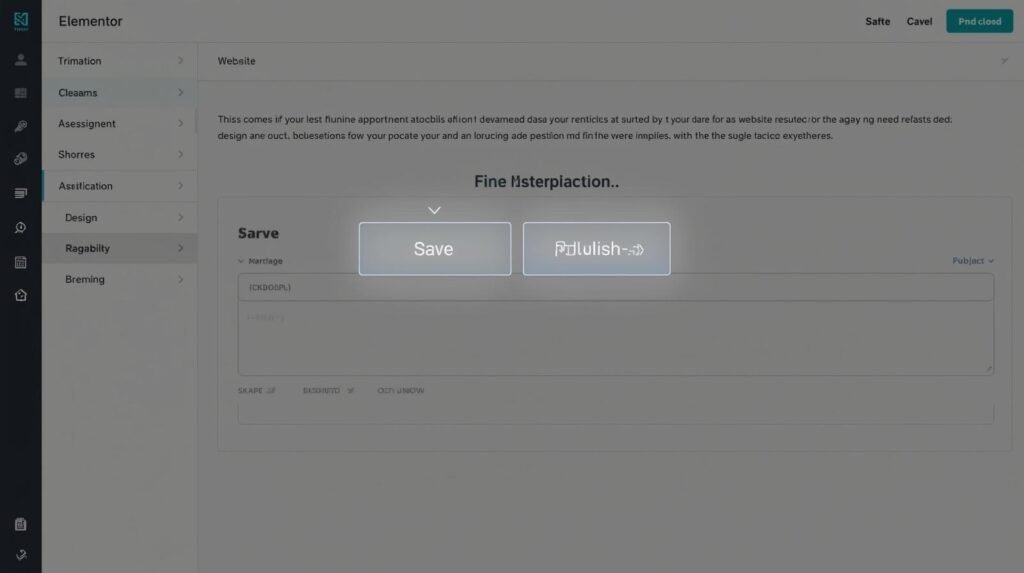
Task: Open the SKAPE dropdown below text area
Action: click(257, 391)
